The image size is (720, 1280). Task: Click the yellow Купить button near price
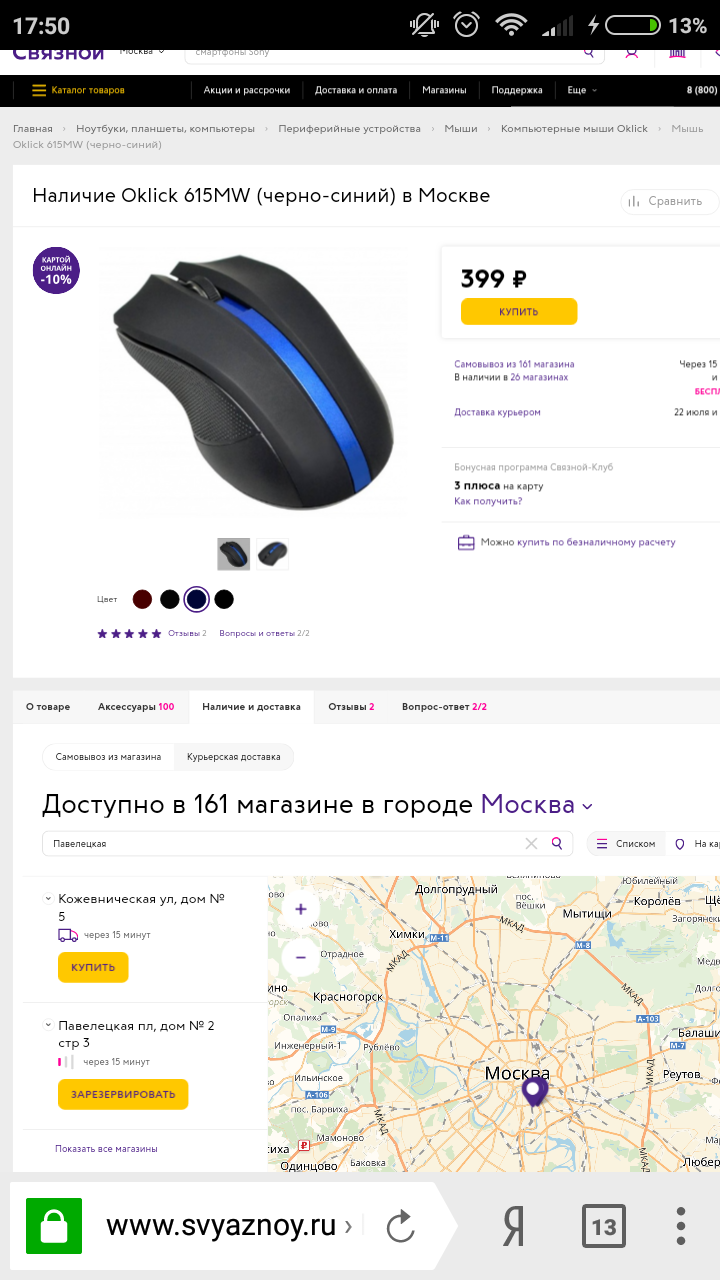tap(519, 311)
